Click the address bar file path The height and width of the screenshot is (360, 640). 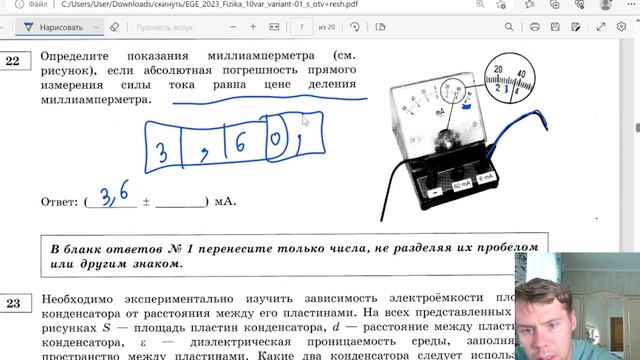209,4
